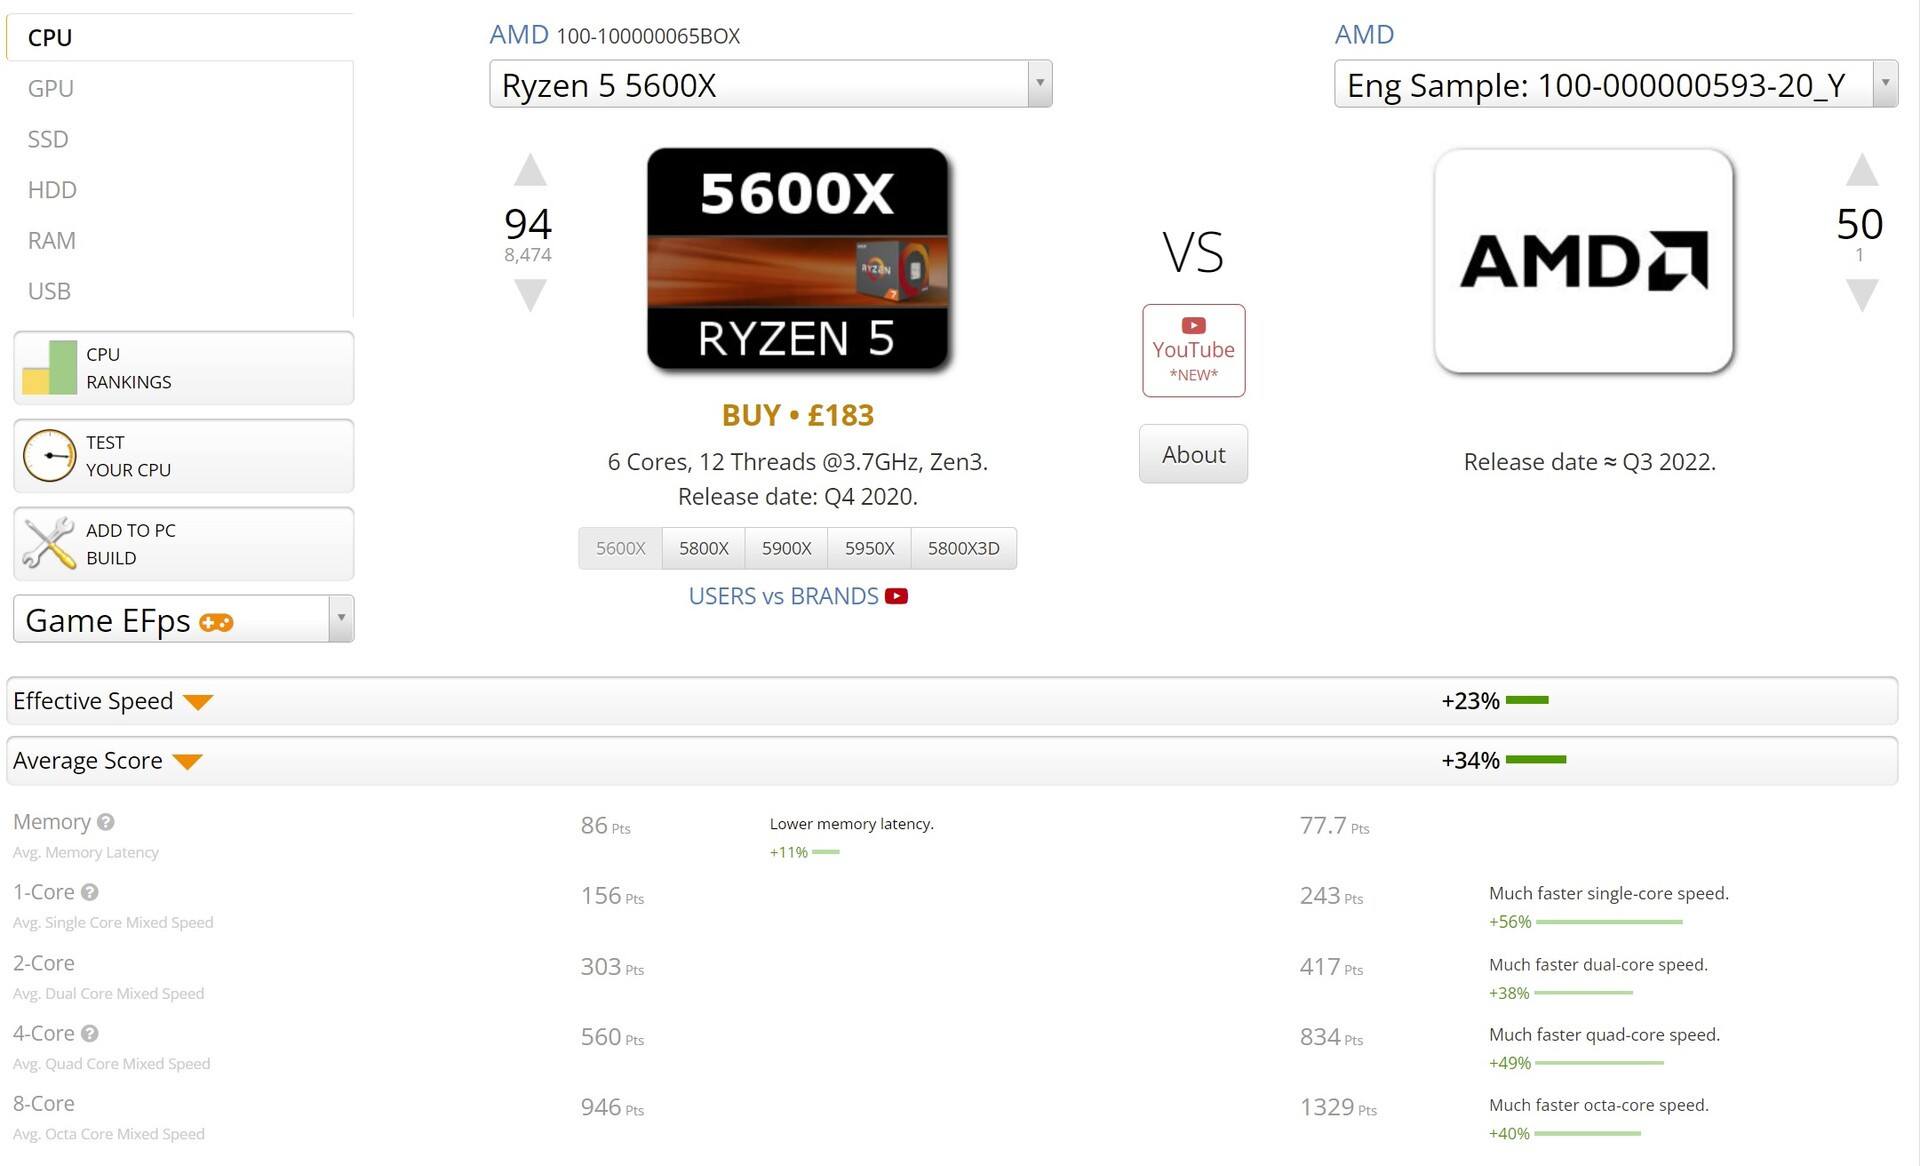Expand the Eng Sample CPU dropdown

click(1884, 84)
